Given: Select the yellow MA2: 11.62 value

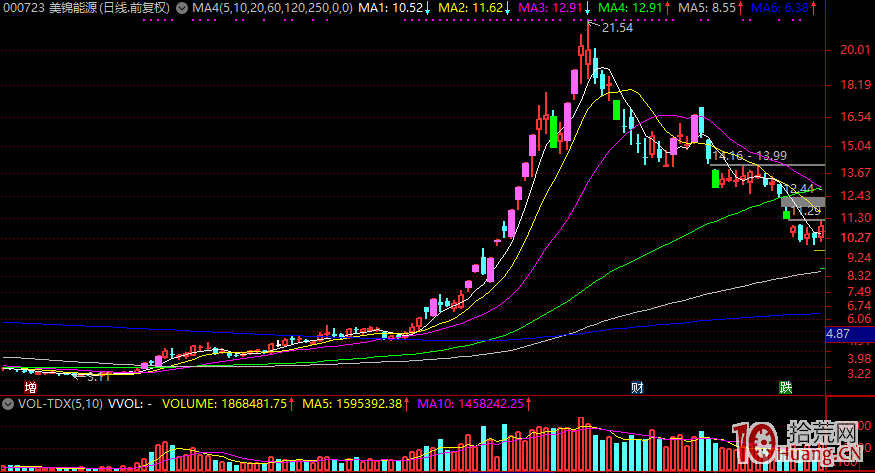Looking at the screenshot, I should tap(470, 8).
